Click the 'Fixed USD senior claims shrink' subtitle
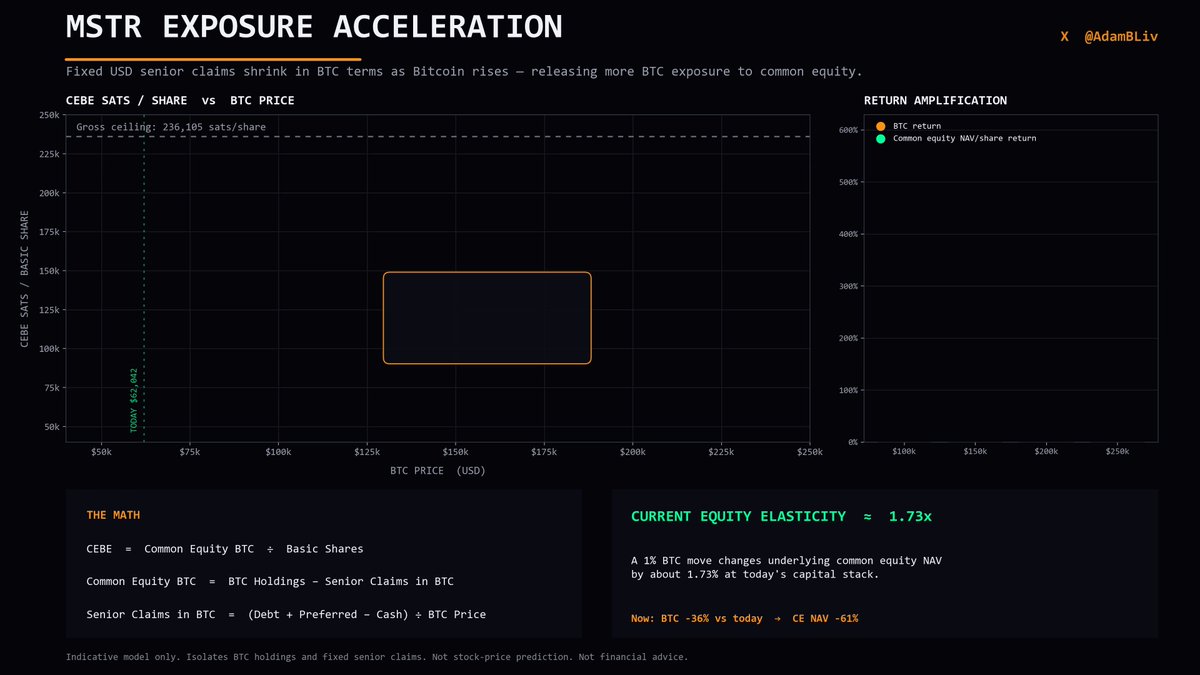This screenshot has height=675, width=1200. [x=464, y=72]
